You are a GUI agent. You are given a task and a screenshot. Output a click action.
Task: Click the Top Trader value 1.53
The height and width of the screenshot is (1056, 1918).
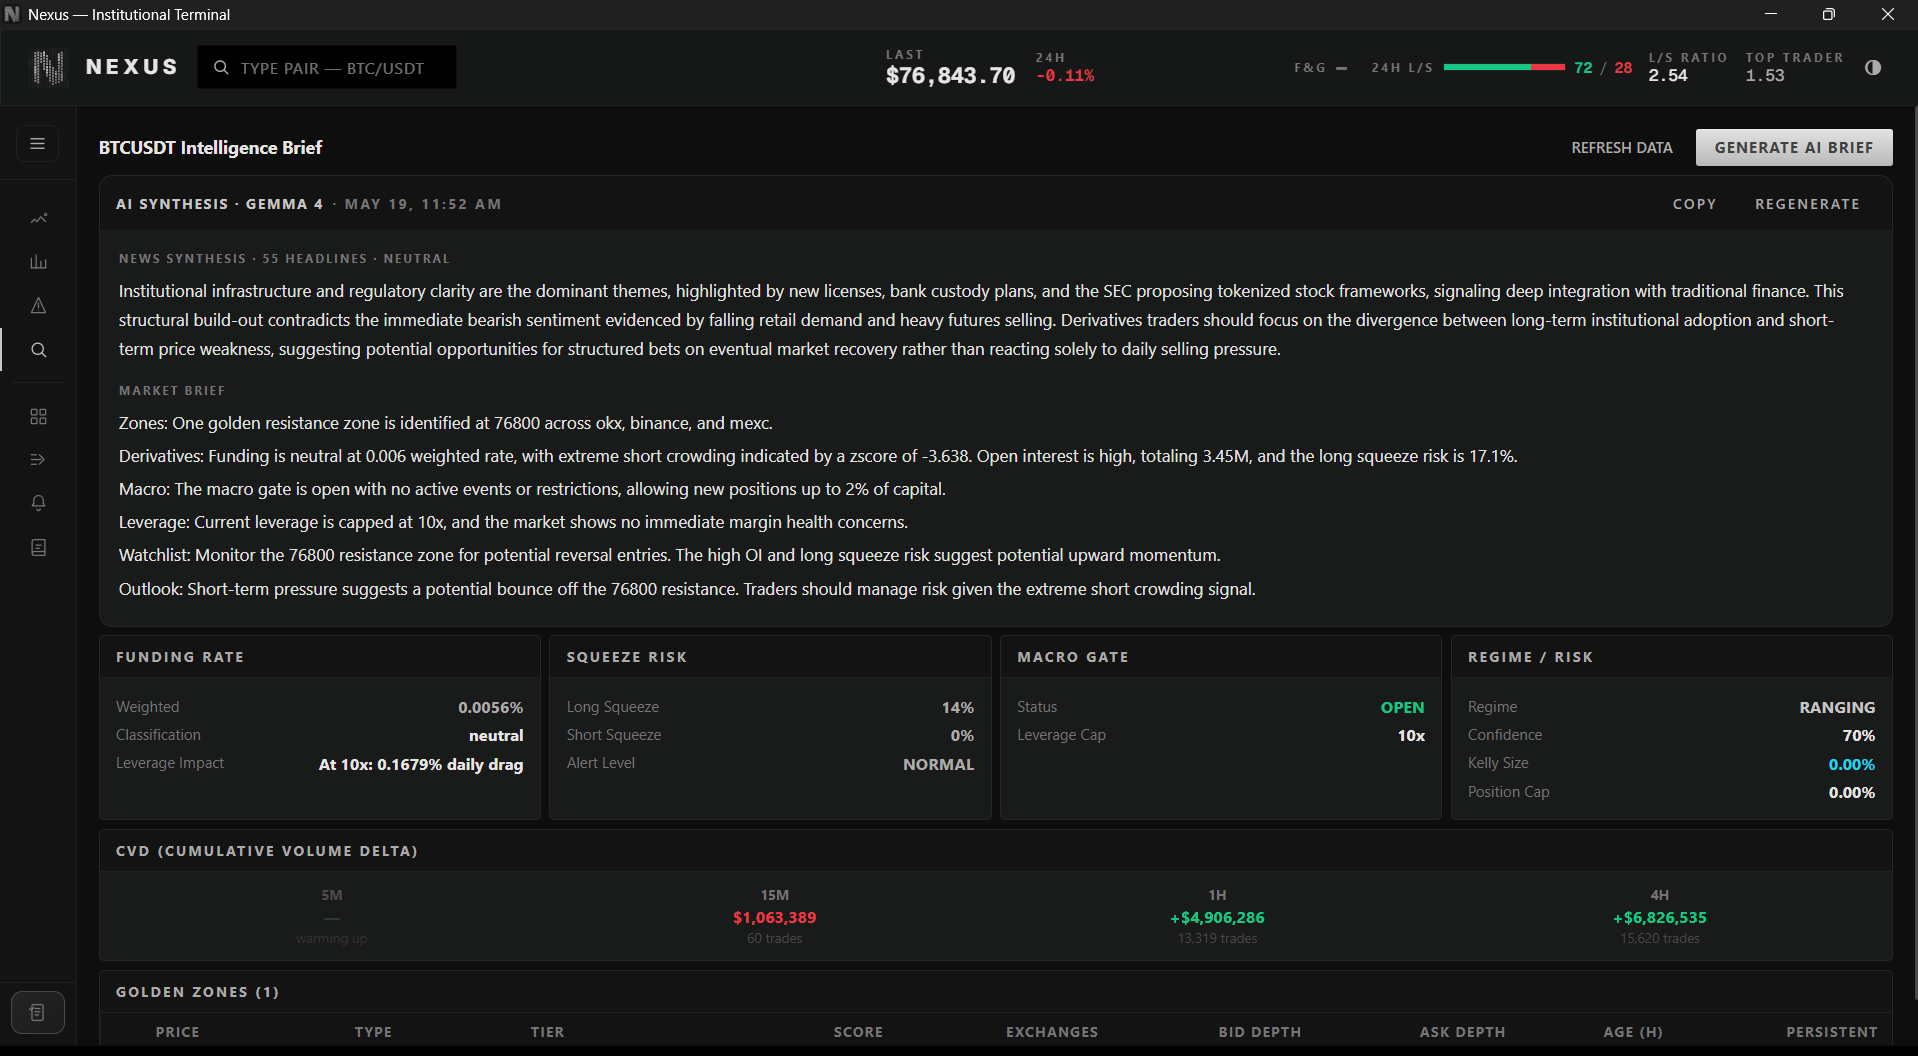(1765, 76)
